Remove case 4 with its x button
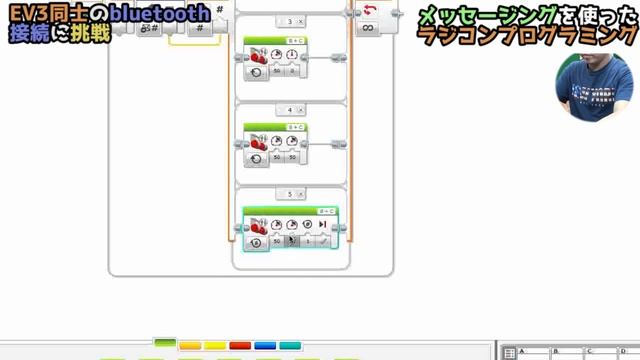The image size is (640, 360). click(x=301, y=110)
